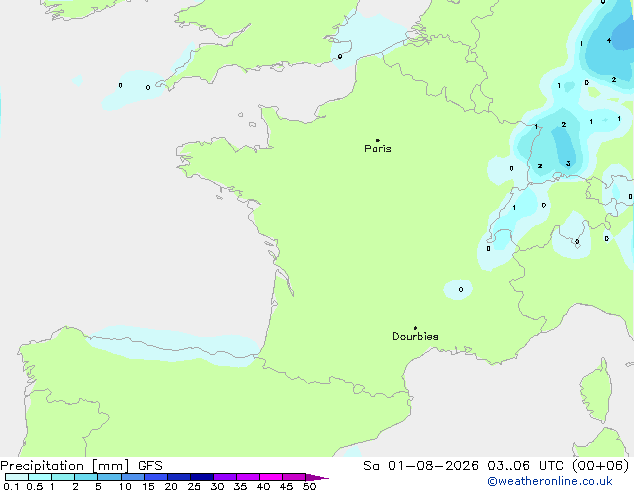Click the Dourbies city label
The width and height of the screenshot is (634, 490).
[x=415, y=336]
